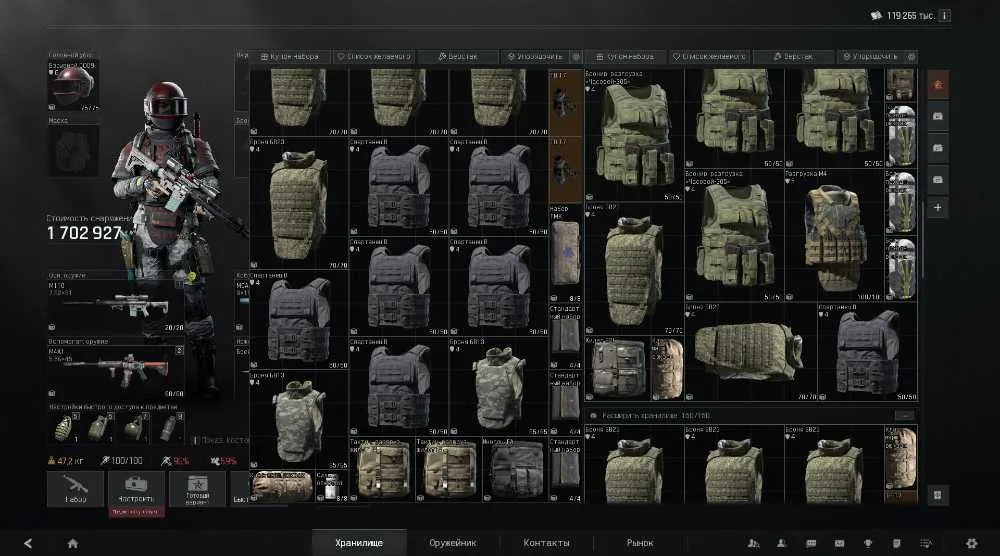Click the info icon beside currency balance

945,15
